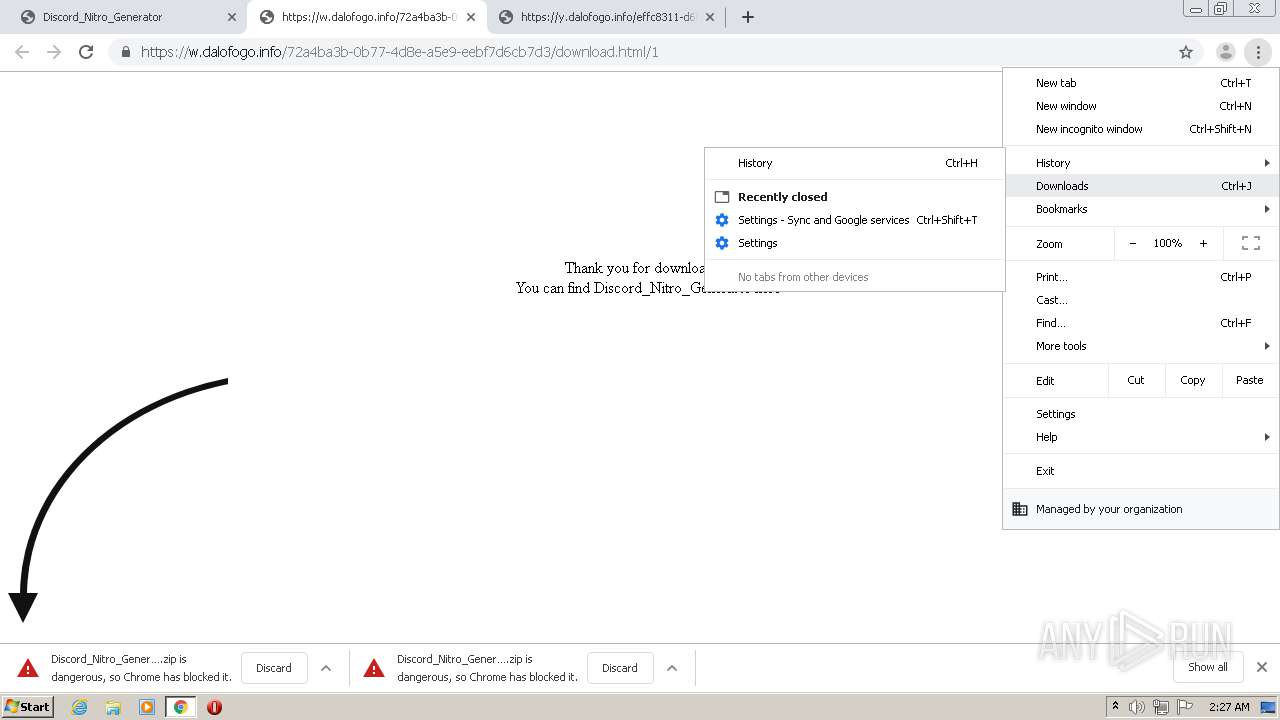Reload the current page
This screenshot has width=1280, height=720.
86,52
